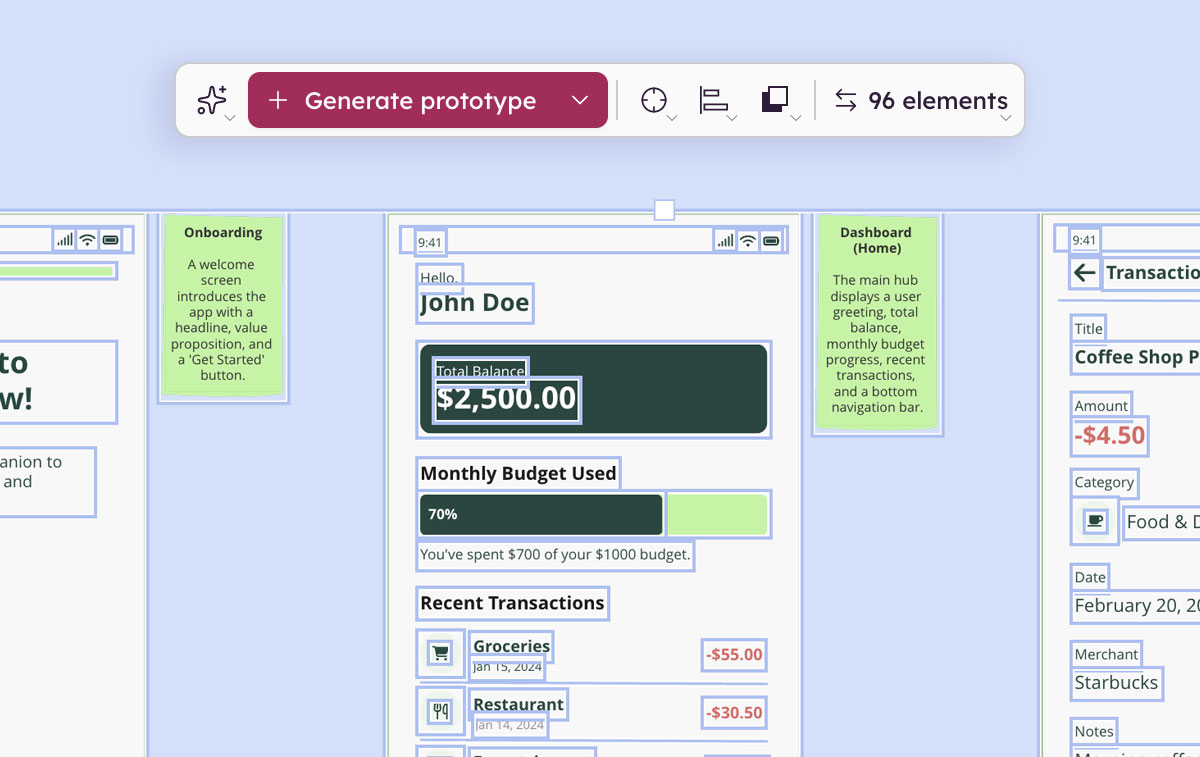The image size is (1200, 757).
Task: Open the Generate prototype dropdown chevron
Action: pos(581,100)
